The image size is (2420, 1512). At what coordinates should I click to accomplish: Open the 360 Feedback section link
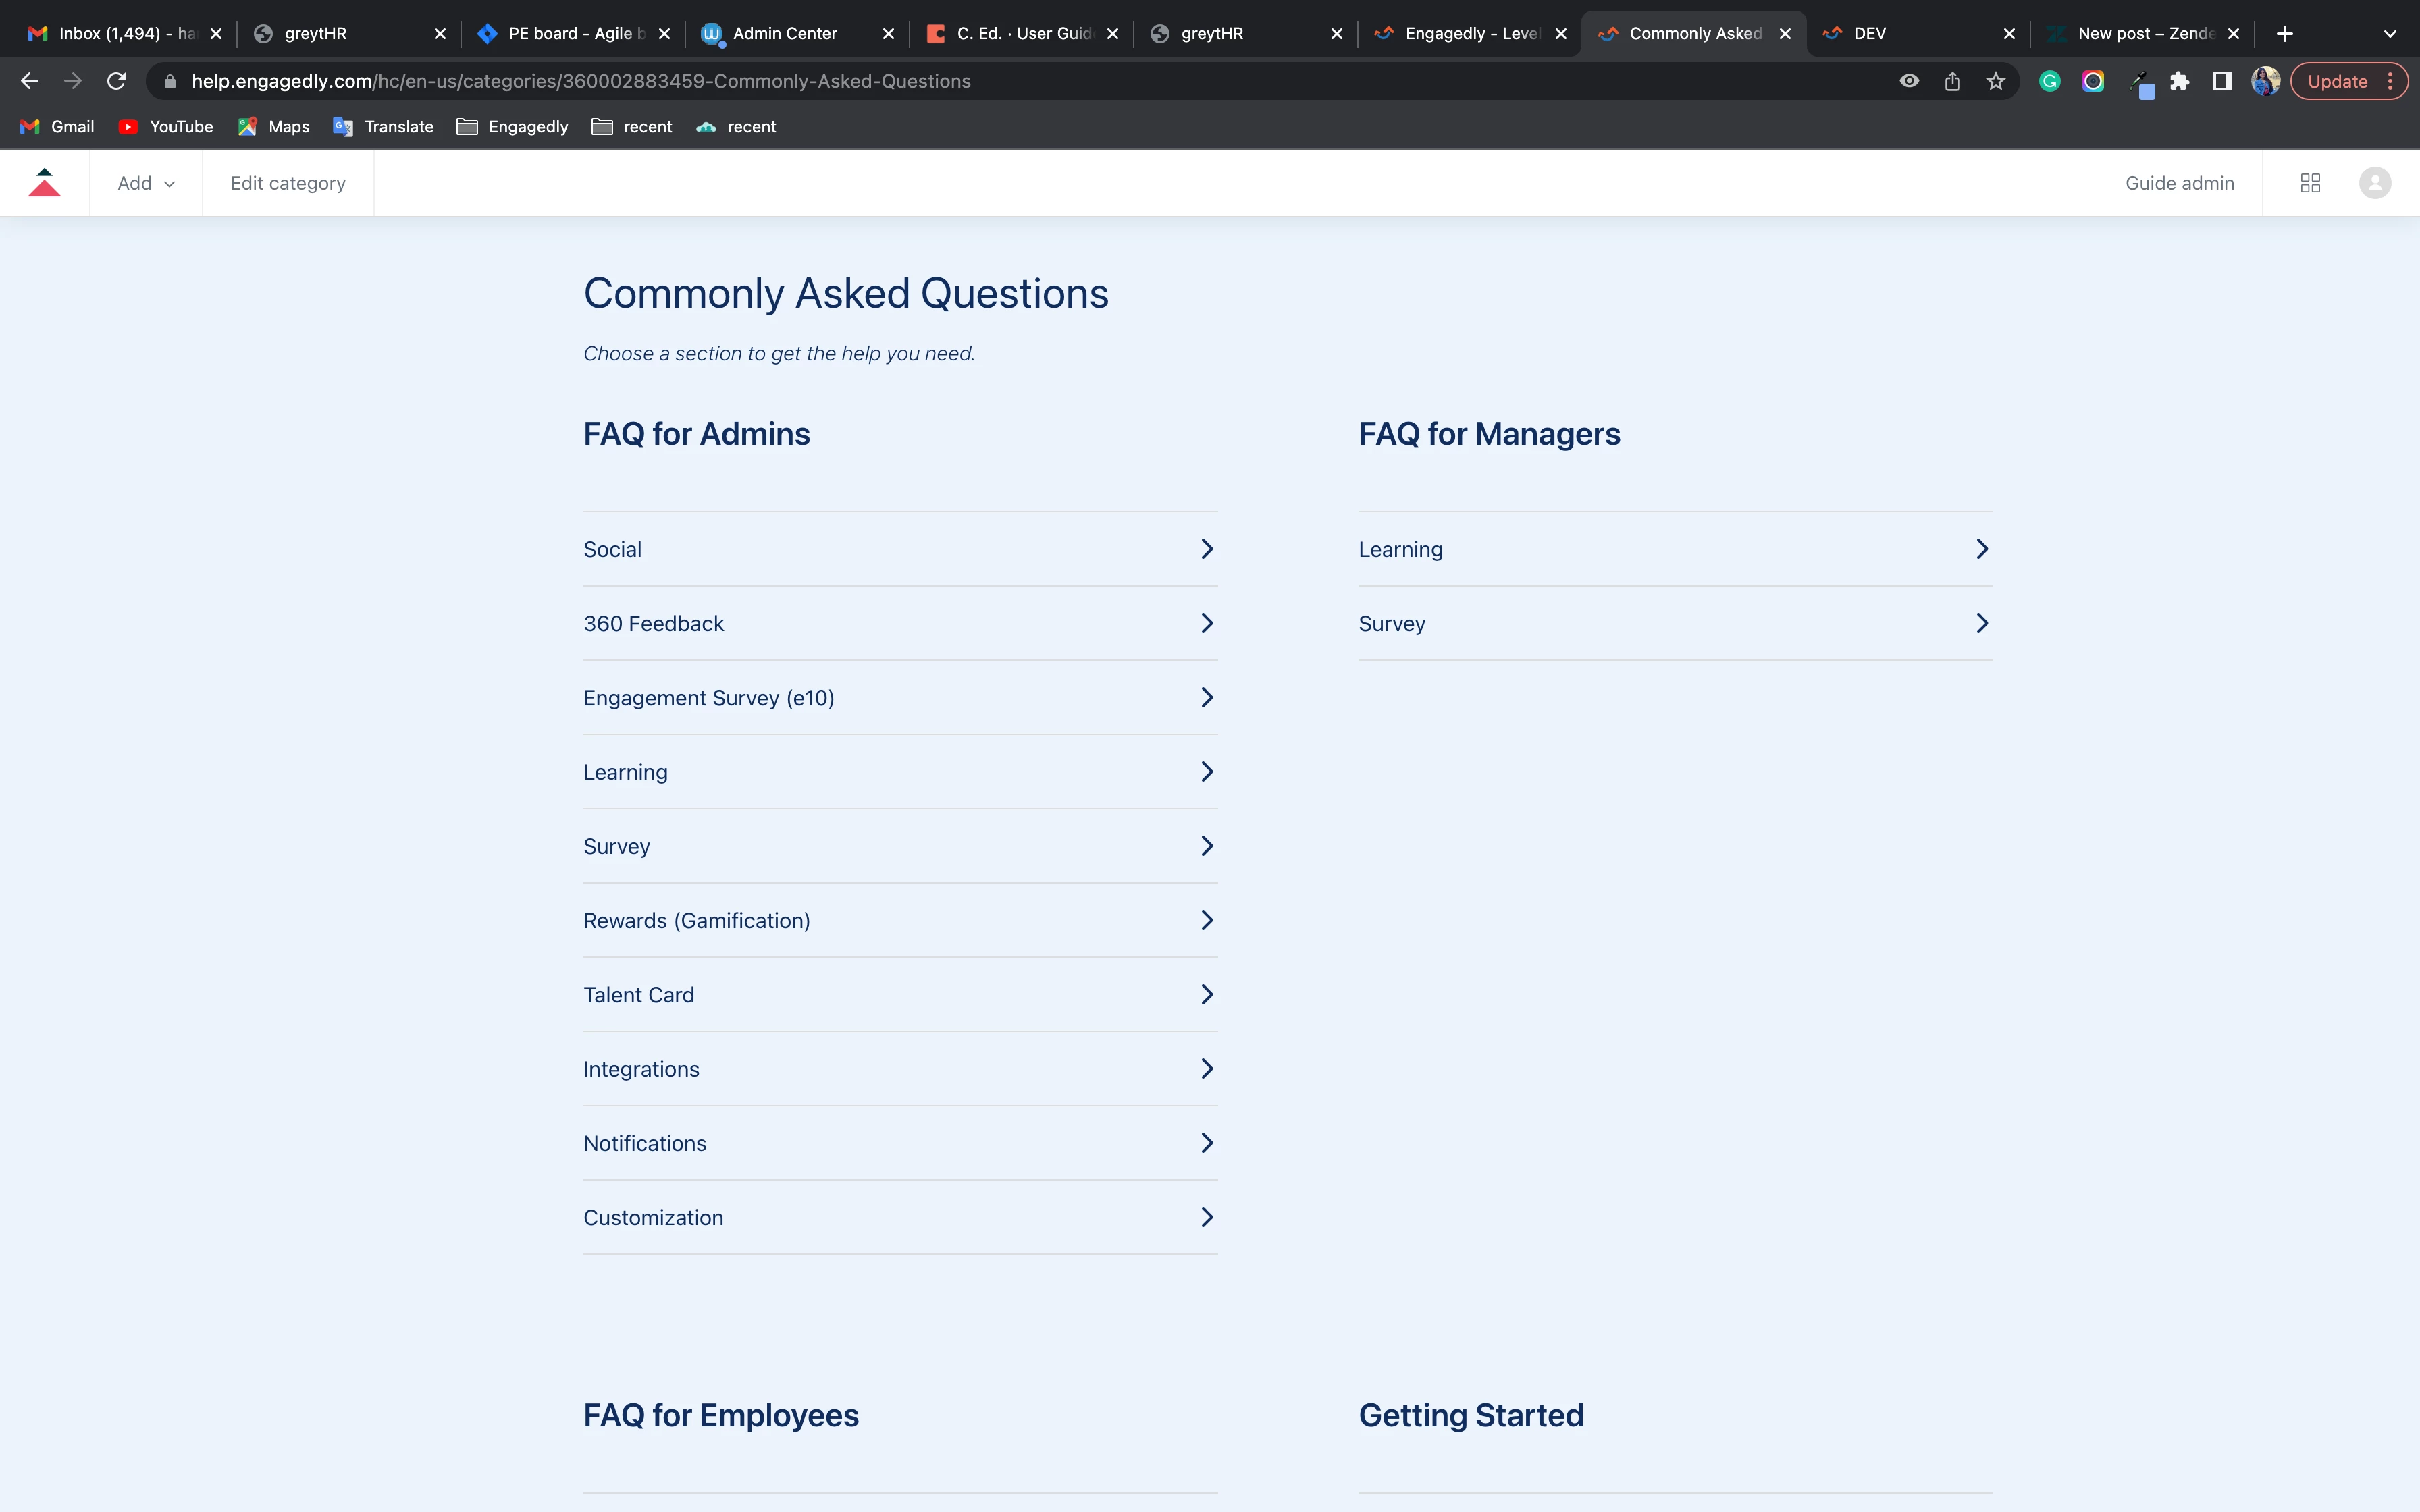coord(654,624)
